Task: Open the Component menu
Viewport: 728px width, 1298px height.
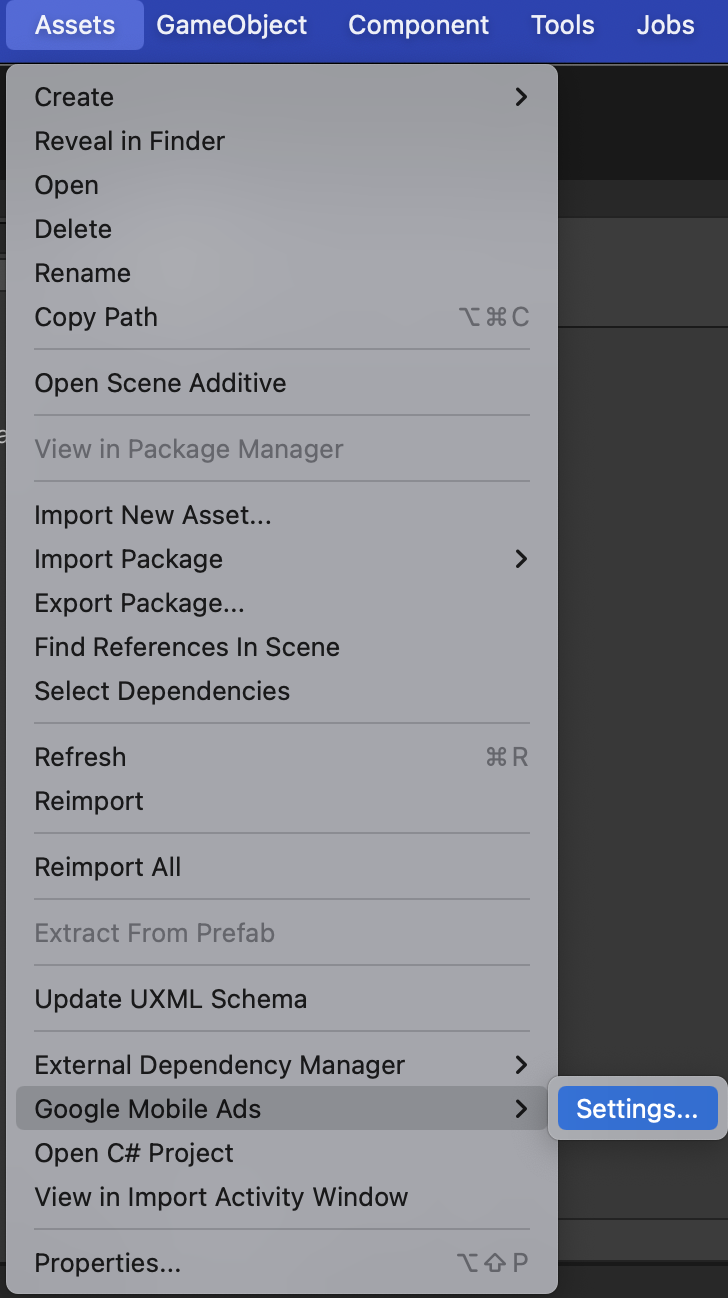Action: [x=419, y=25]
